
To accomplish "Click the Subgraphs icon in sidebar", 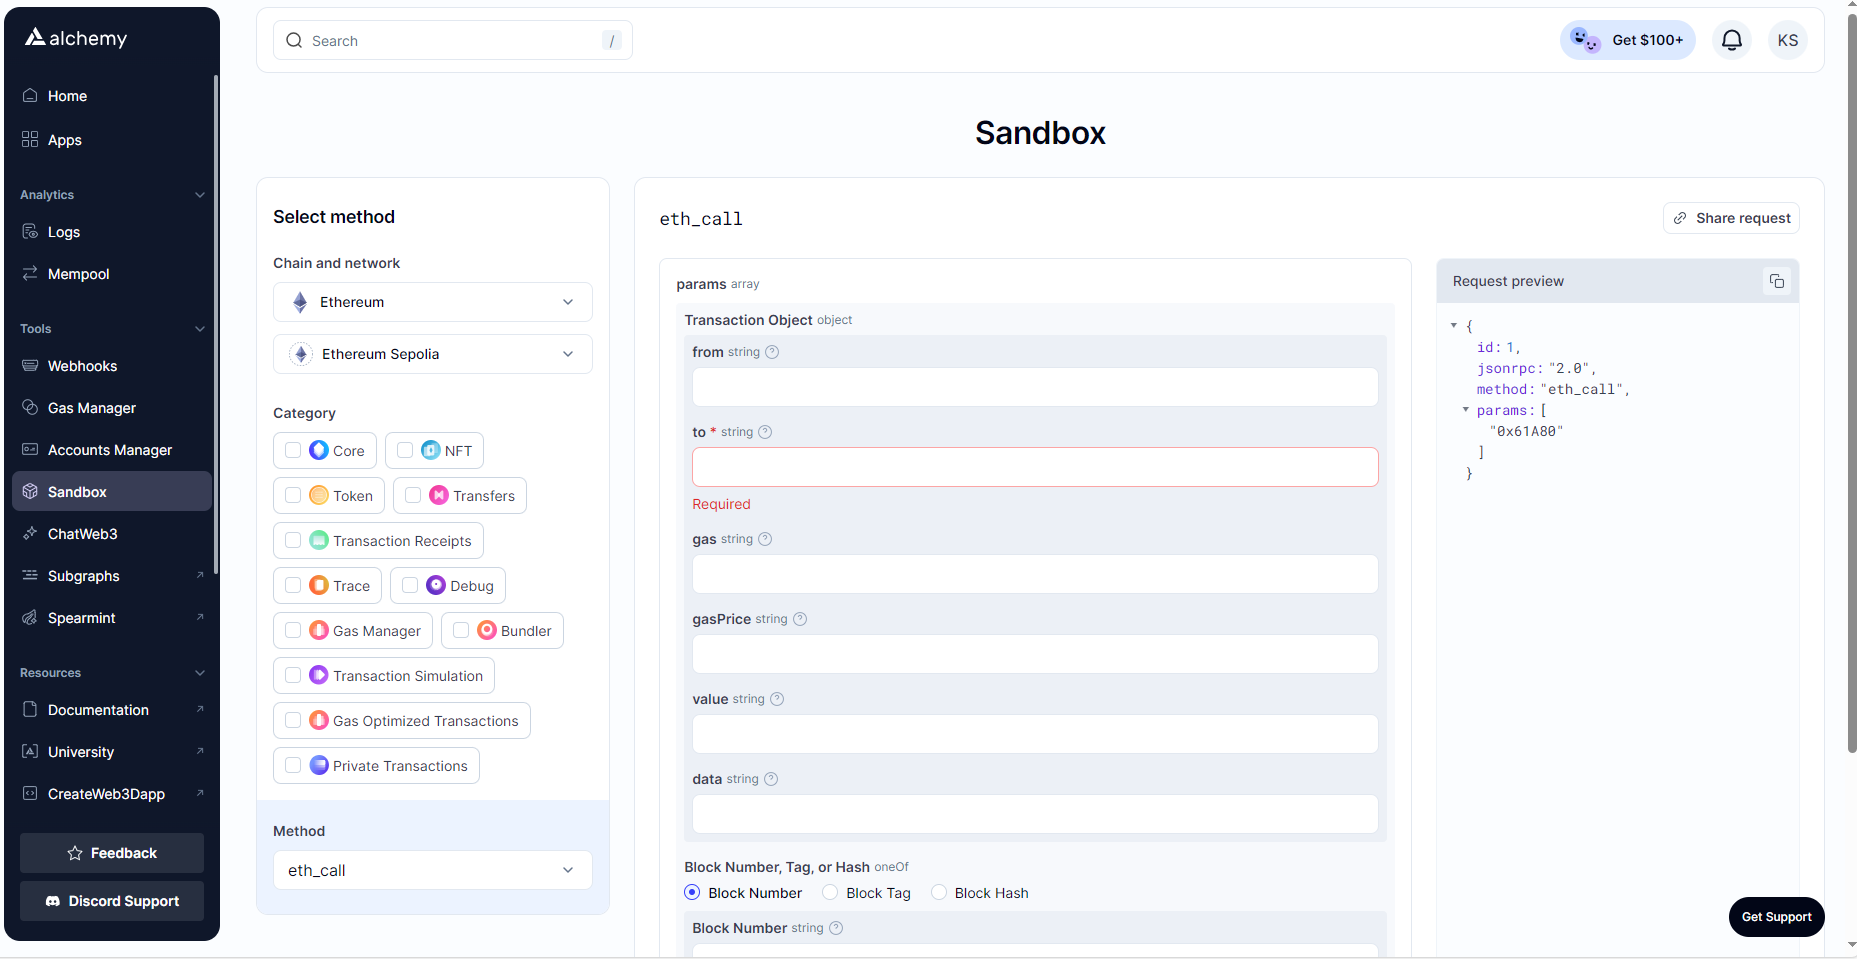I will pos(30,576).
